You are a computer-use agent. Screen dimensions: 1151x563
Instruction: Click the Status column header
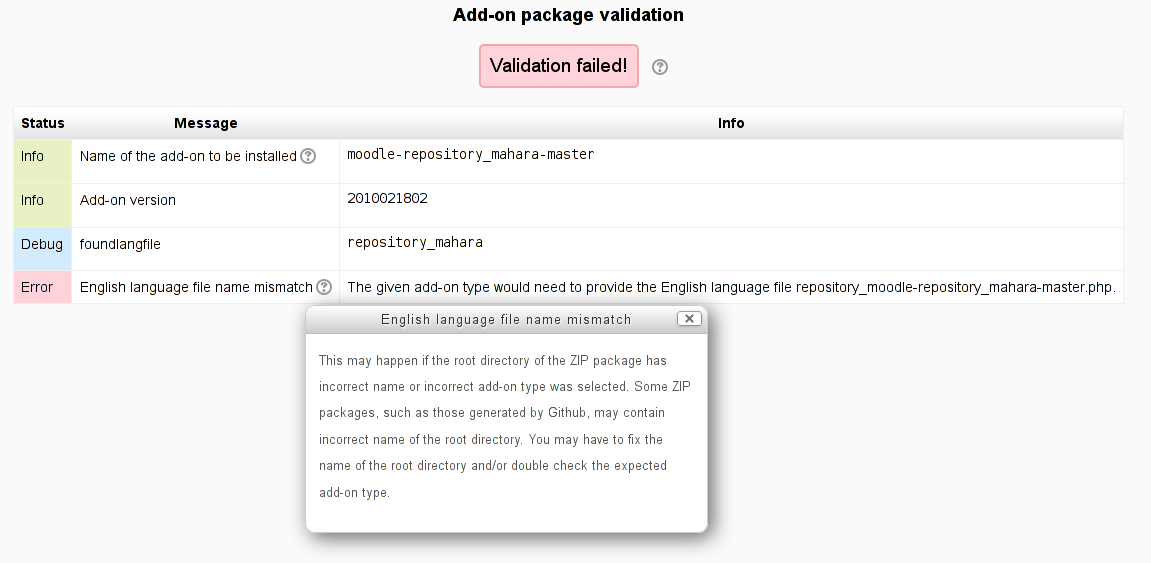coord(43,123)
